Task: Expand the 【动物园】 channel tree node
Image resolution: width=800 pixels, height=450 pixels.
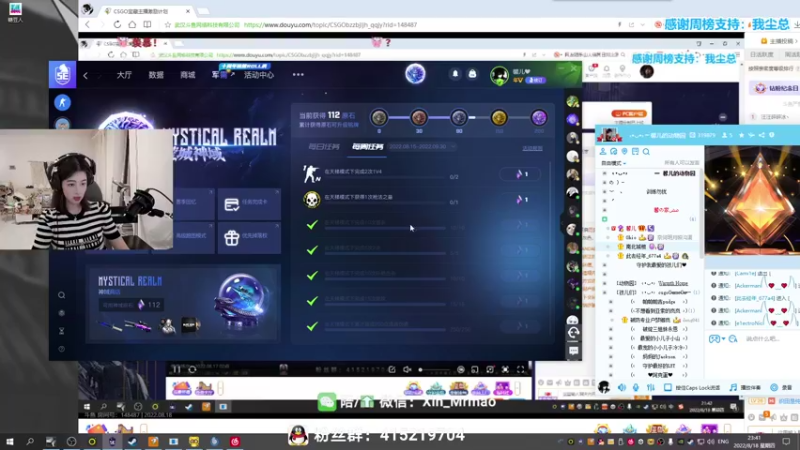Action: (605, 283)
